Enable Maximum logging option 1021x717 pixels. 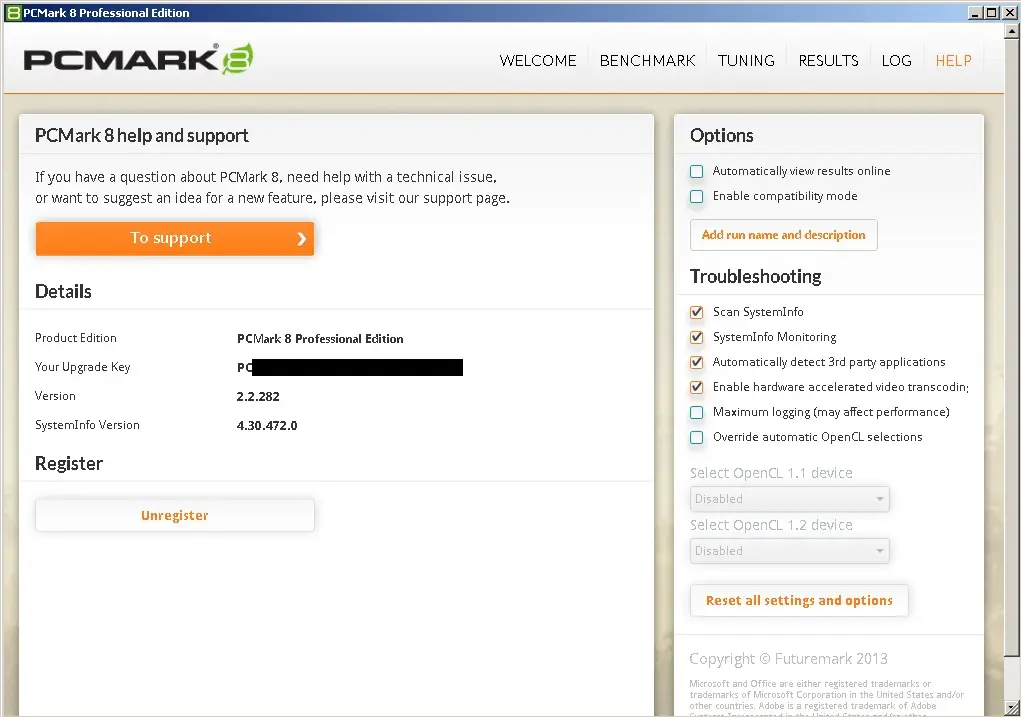pos(697,412)
